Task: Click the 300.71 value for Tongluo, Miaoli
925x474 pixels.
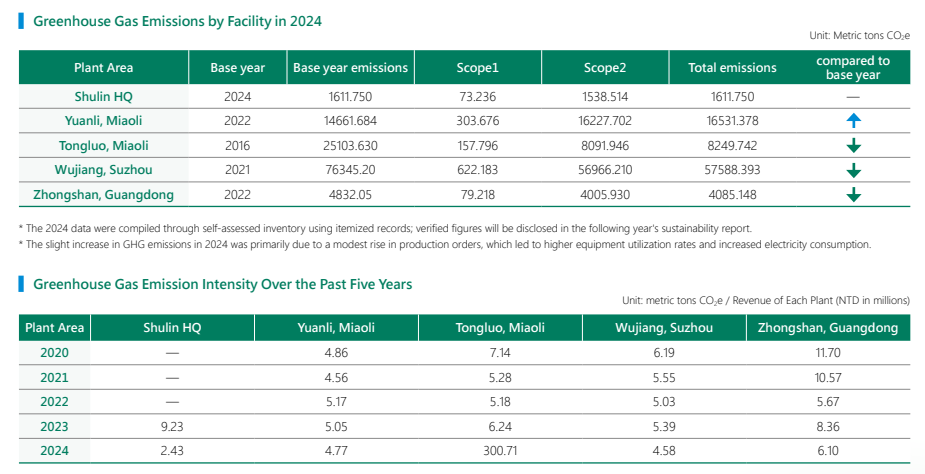Action: click(500, 450)
